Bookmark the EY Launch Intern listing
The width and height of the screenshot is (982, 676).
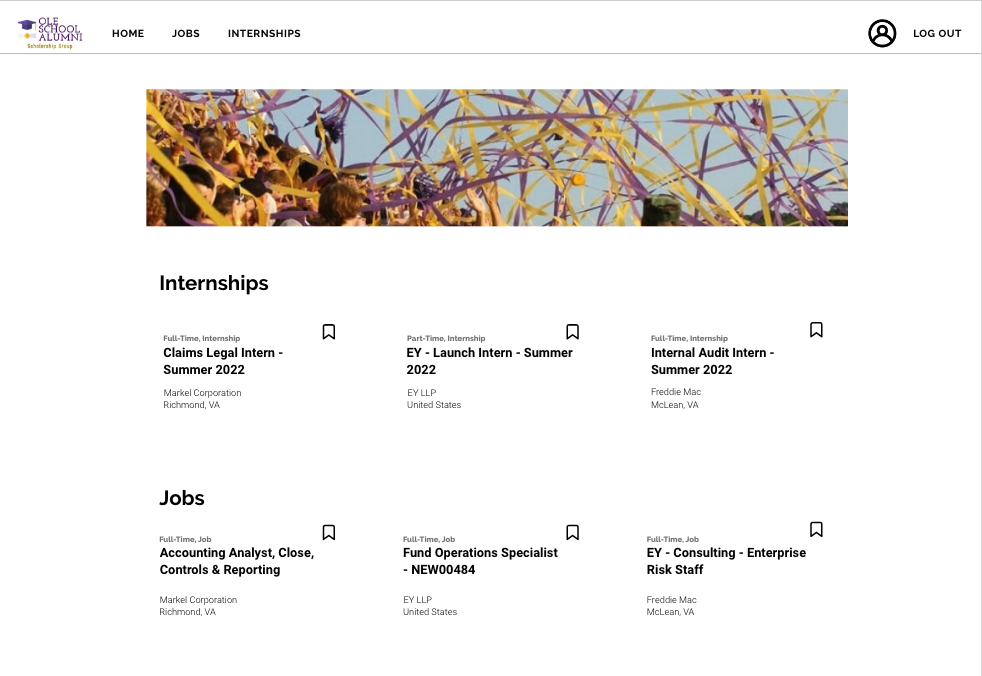tap(572, 332)
